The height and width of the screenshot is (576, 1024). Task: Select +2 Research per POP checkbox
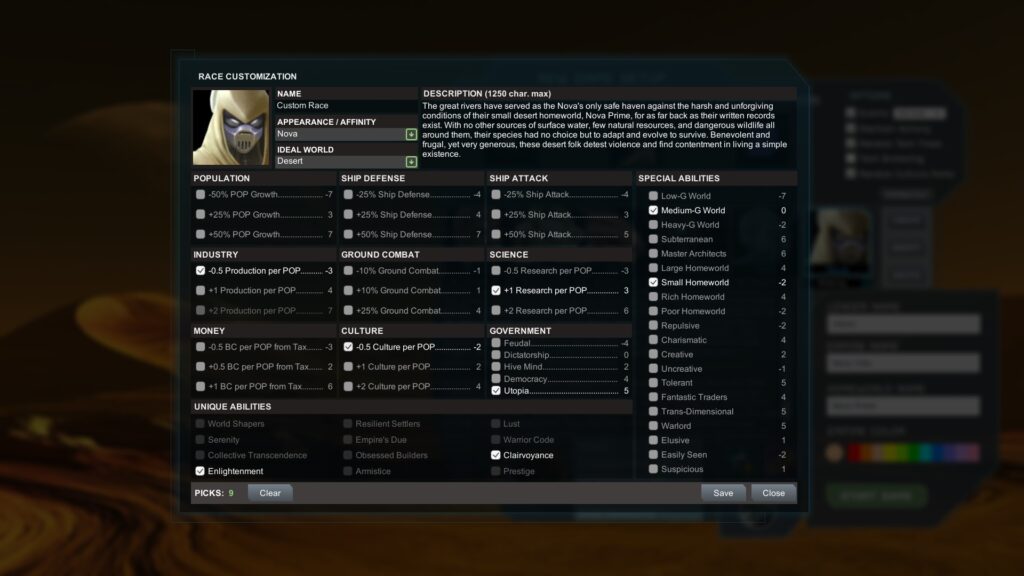[x=496, y=310]
